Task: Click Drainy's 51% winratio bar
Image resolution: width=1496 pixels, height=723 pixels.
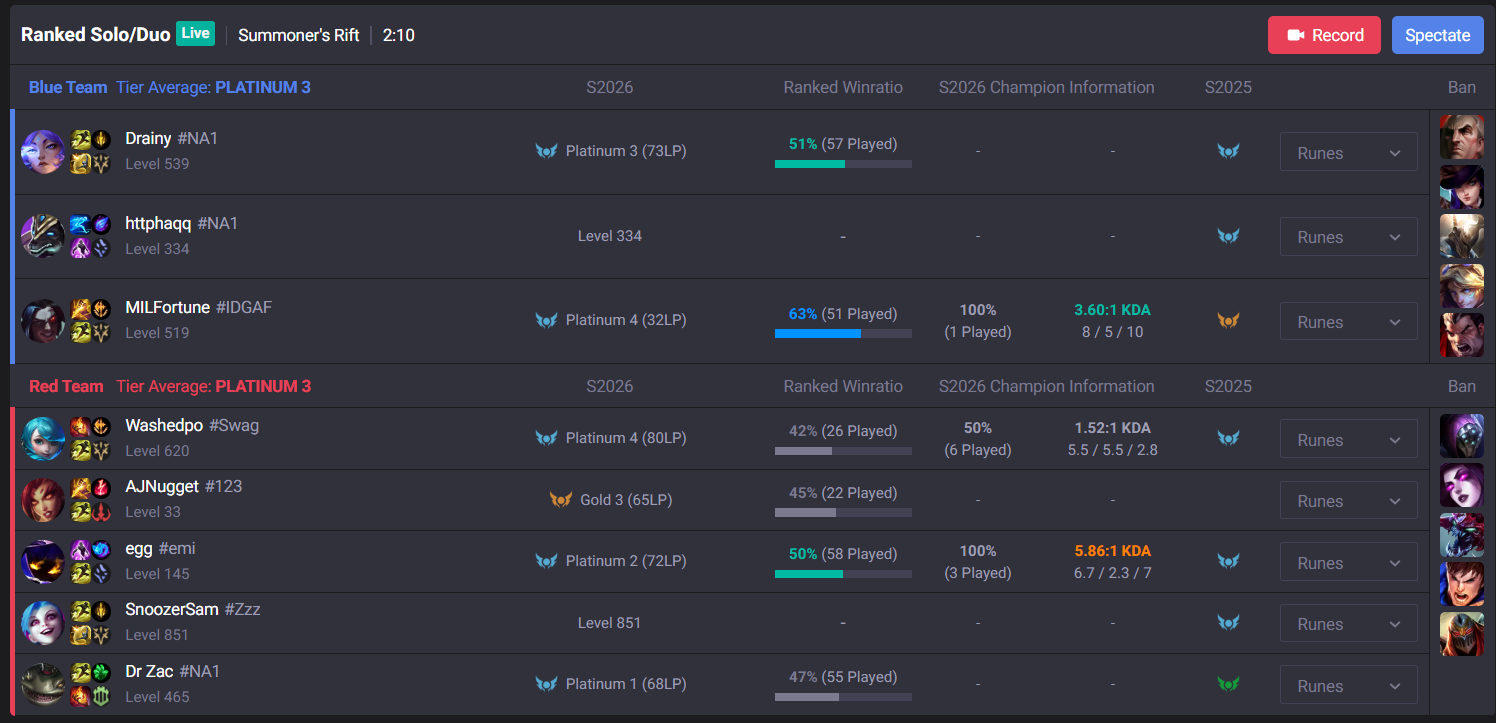Action: pyautogui.click(x=843, y=164)
